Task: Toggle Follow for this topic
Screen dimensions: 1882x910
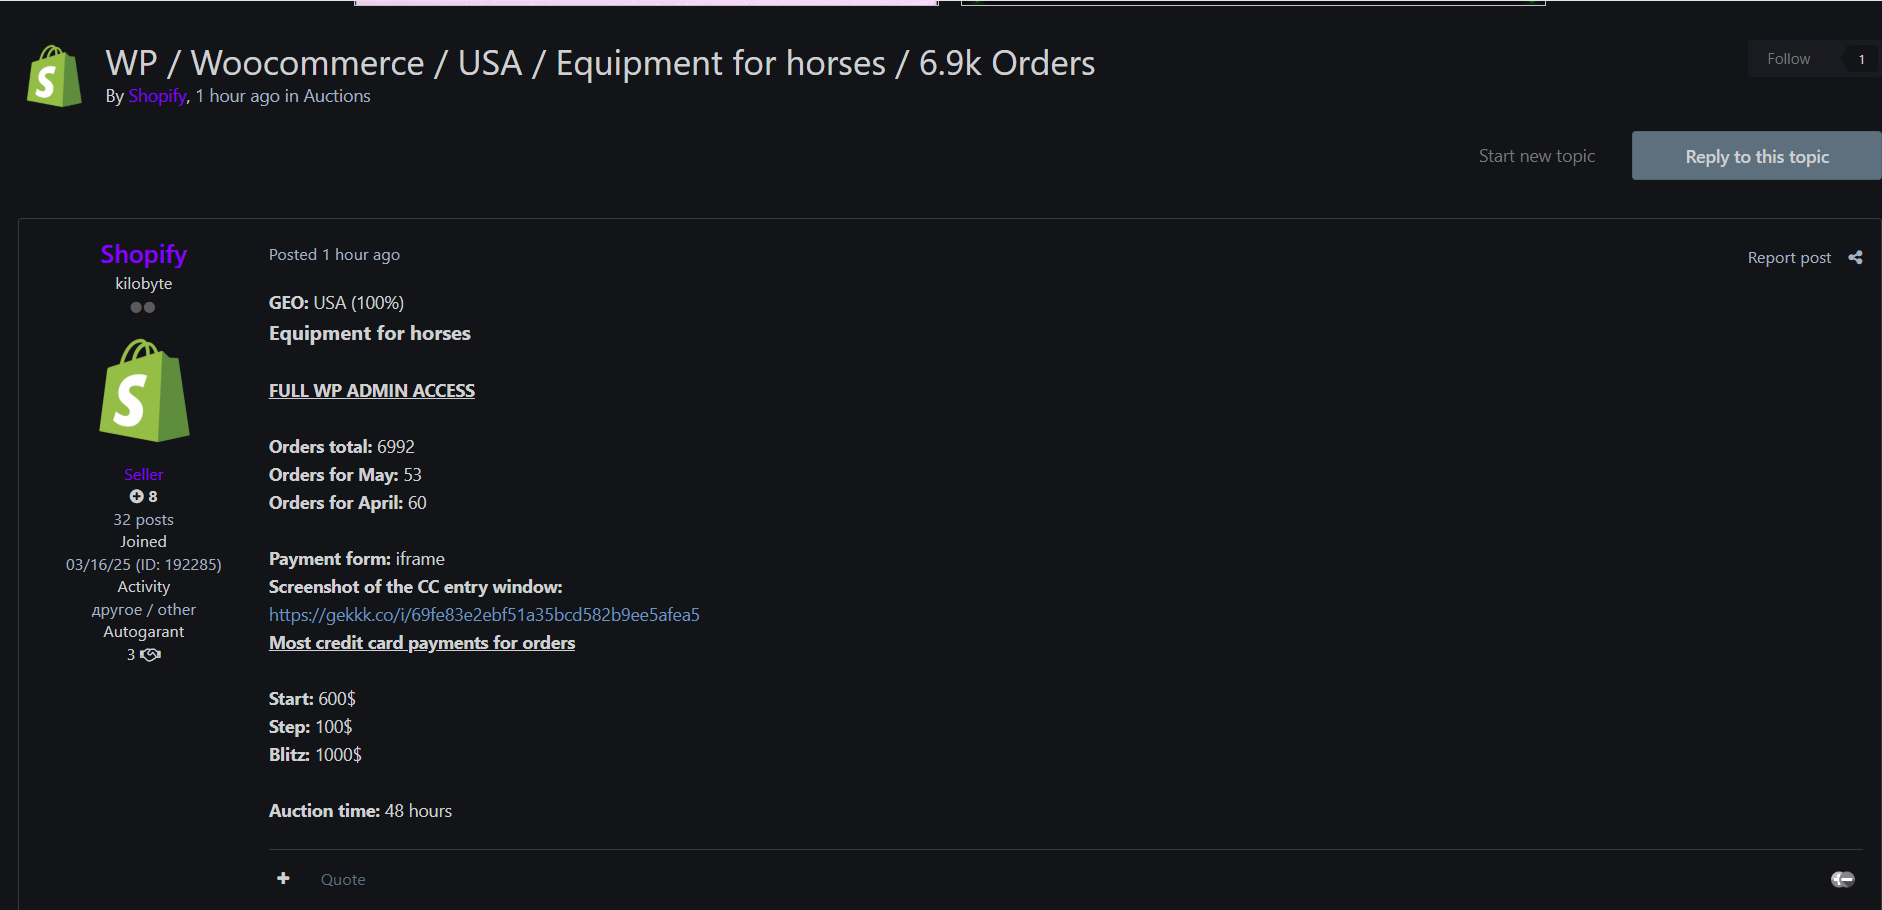Action: tap(1788, 59)
